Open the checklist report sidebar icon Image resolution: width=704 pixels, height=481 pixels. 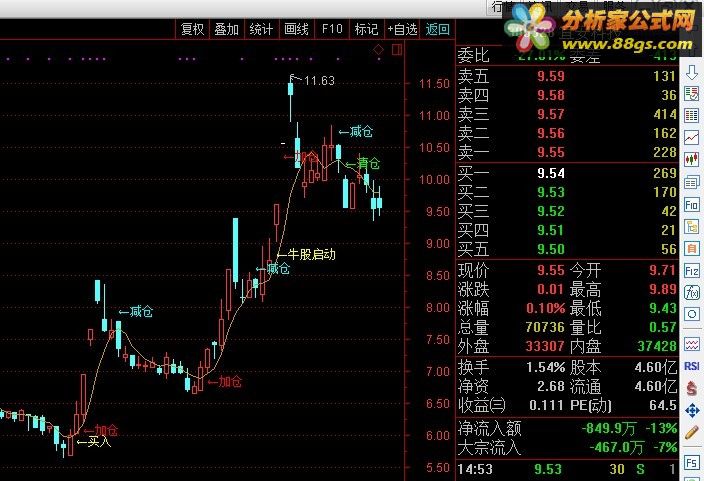pyautogui.click(x=691, y=94)
